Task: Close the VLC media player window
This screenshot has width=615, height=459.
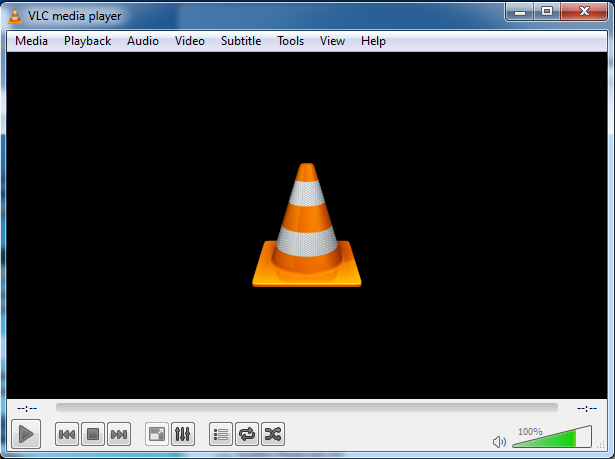Action: (x=584, y=11)
